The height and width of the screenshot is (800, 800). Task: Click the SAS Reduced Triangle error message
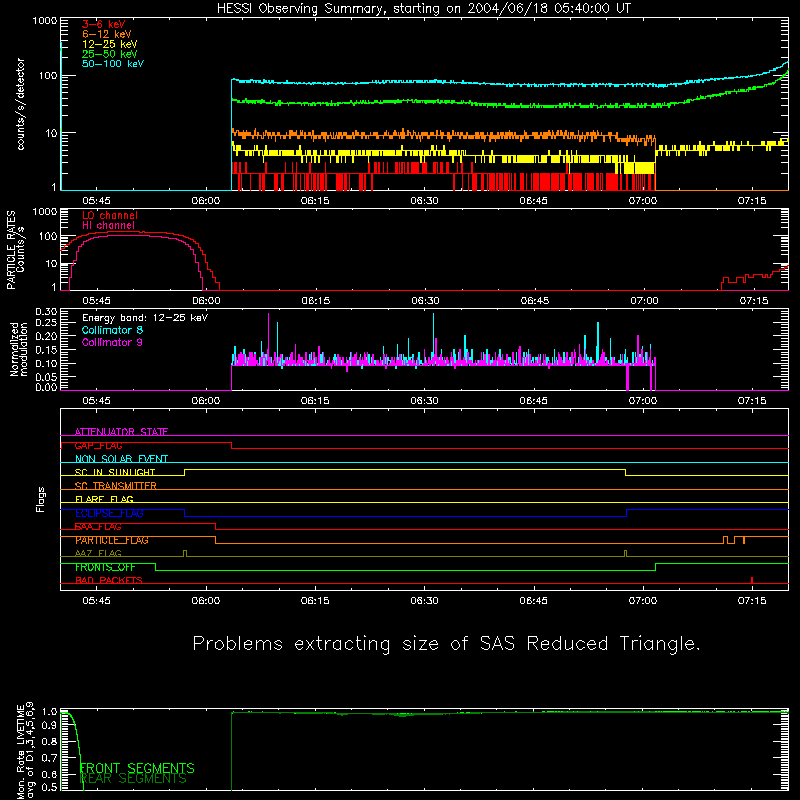(x=446, y=644)
